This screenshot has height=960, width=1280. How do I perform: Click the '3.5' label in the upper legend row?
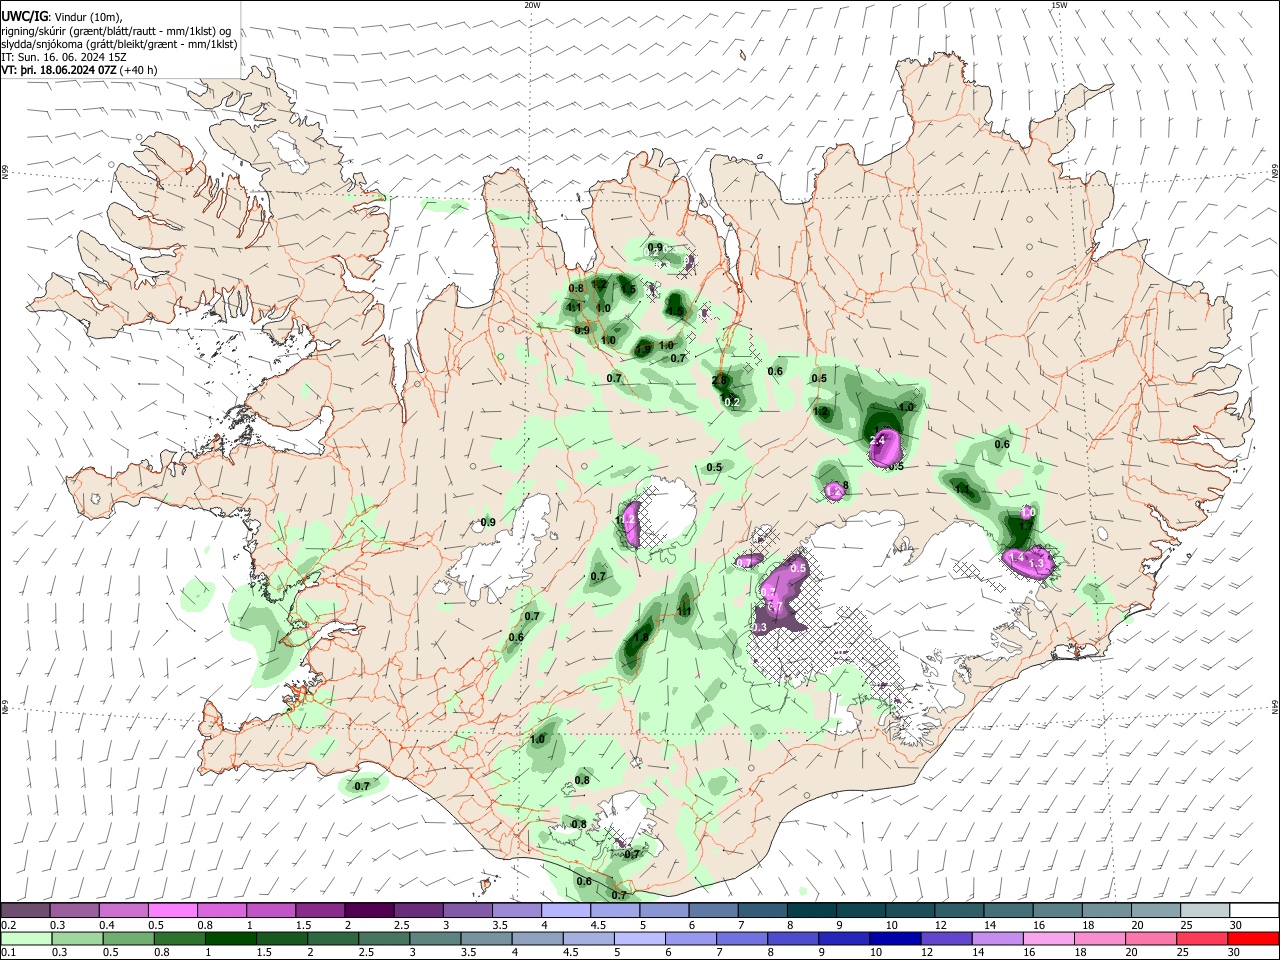click(x=499, y=925)
